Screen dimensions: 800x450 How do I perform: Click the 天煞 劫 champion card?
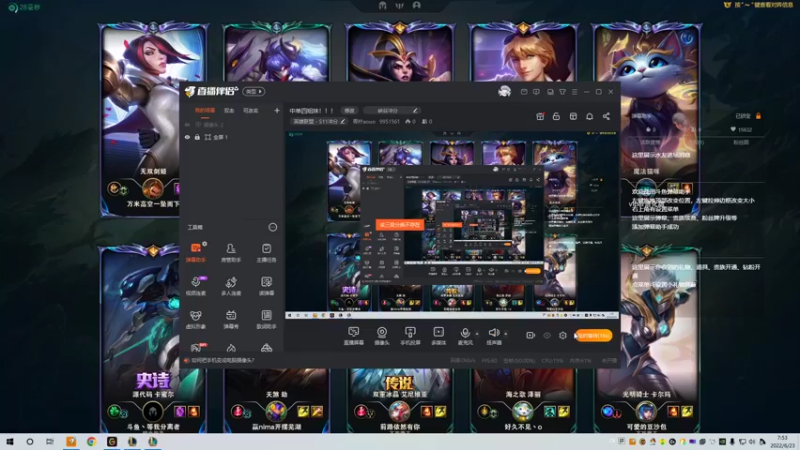(x=276, y=401)
